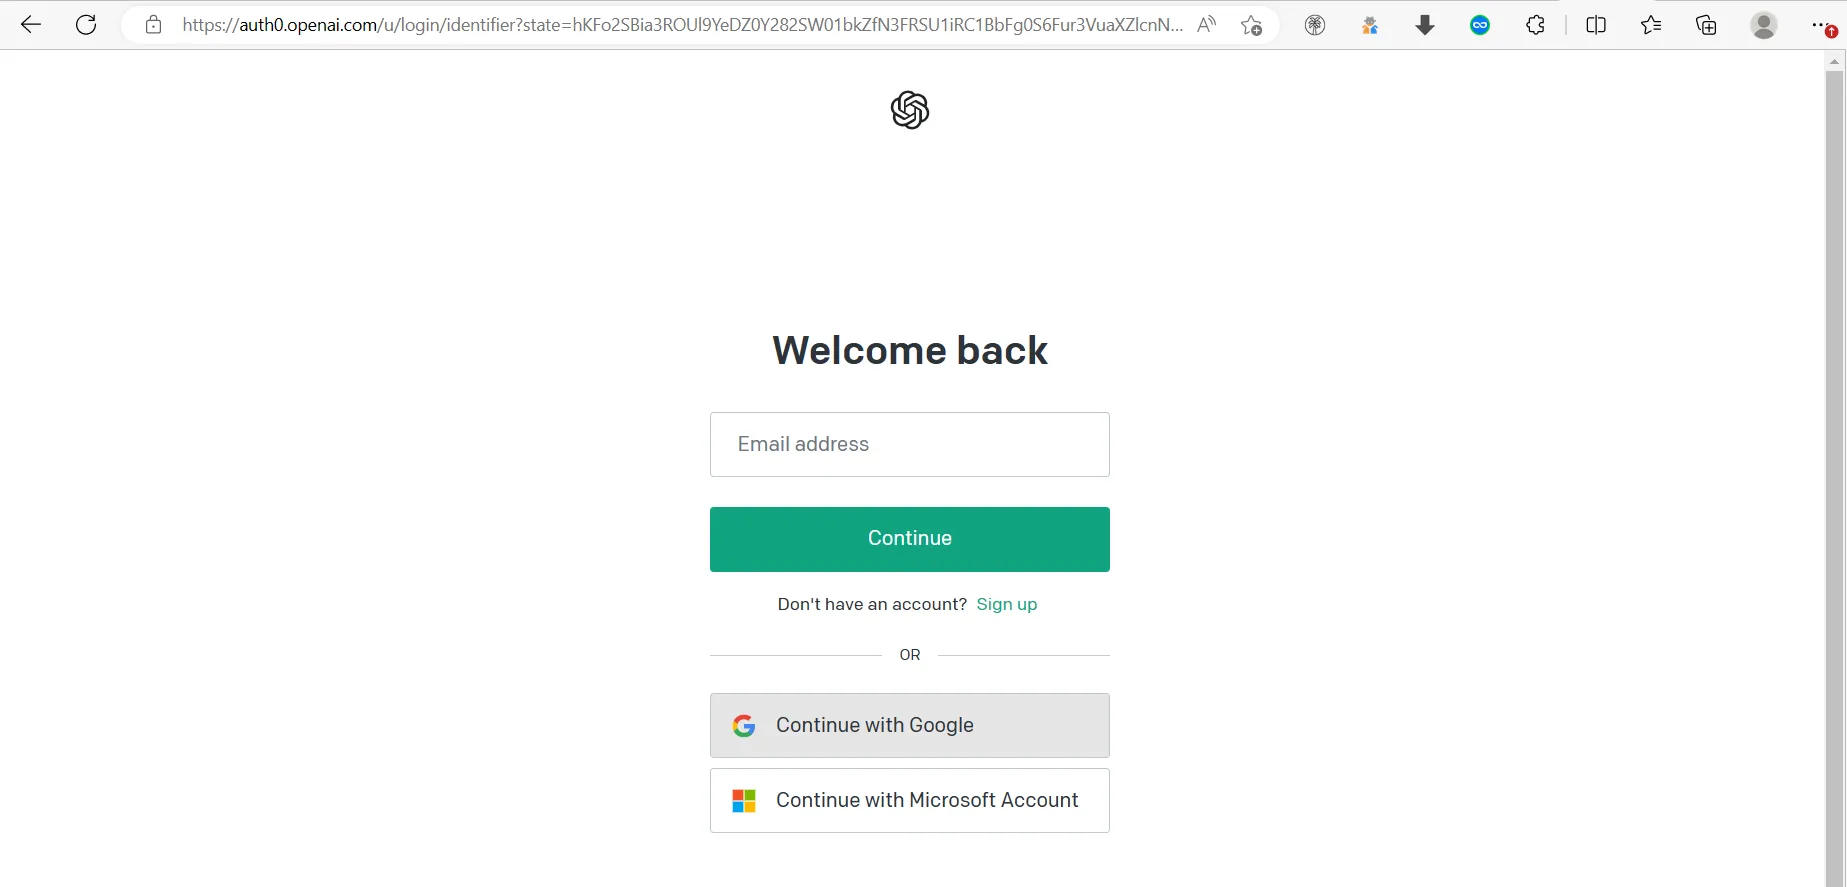Click the browser back arrow
This screenshot has width=1847, height=887.
tap(31, 25)
